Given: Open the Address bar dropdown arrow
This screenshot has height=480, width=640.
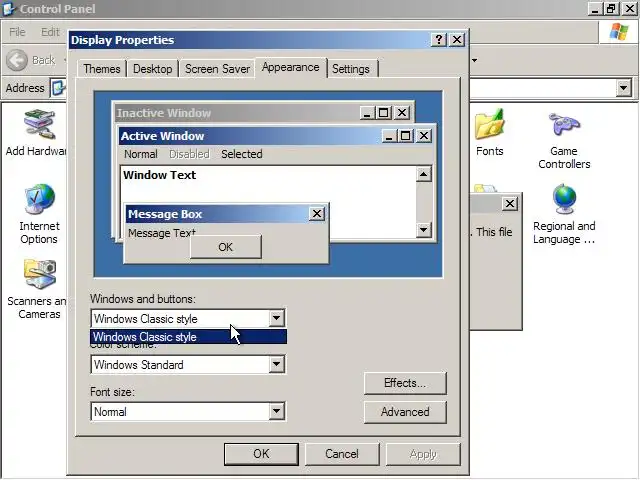Looking at the screenshot, I should pos(623,88).
